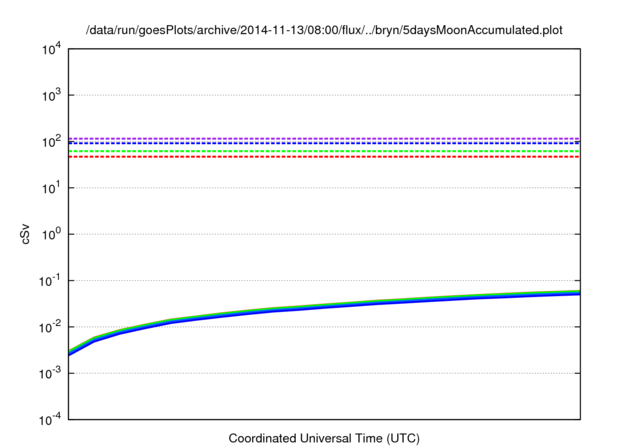Click the 10^1 axis tick label

click(x=51, y=189)
